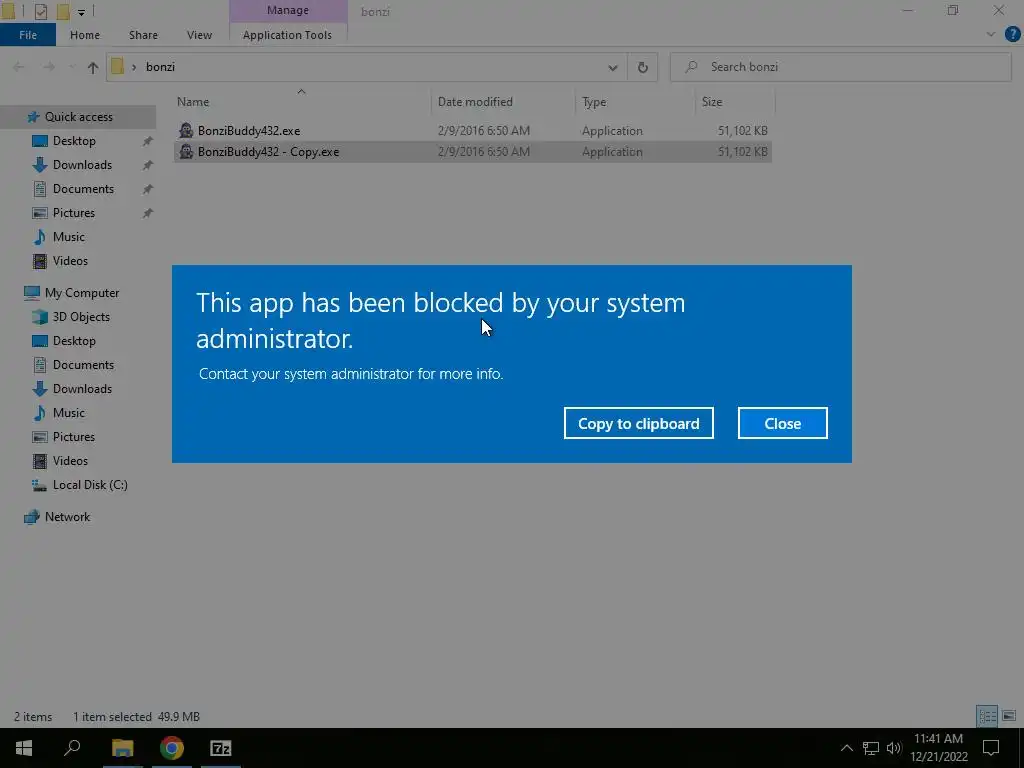Viewport: 1024px width, 768px height.
Task: Open Customize Quick Access Toolbar dropdown
Action: pos(81,12)
